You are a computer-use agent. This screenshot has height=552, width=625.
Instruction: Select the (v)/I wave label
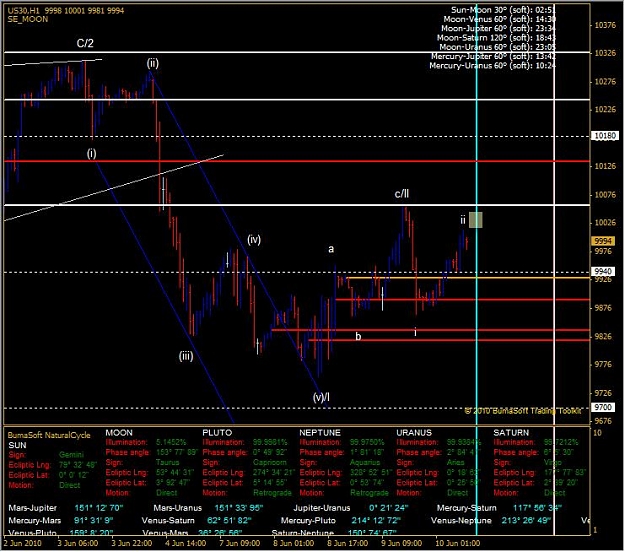[x=321, y=397]
